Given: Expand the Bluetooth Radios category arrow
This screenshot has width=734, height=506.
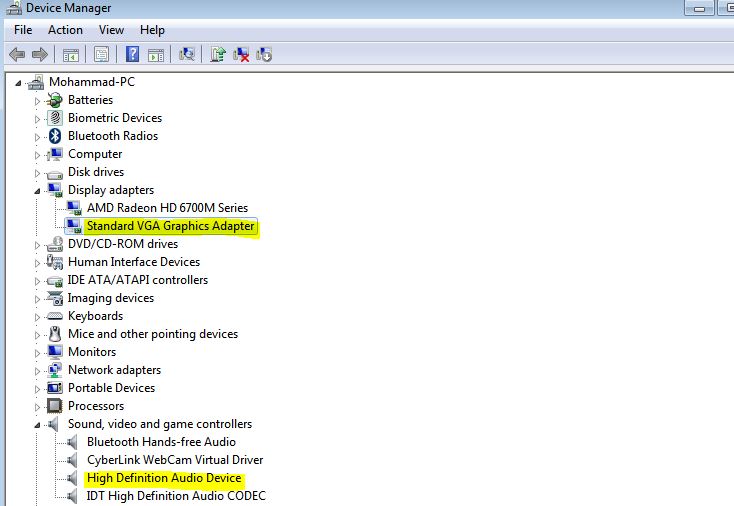Looking at the screenshot, I should [37, 137].
